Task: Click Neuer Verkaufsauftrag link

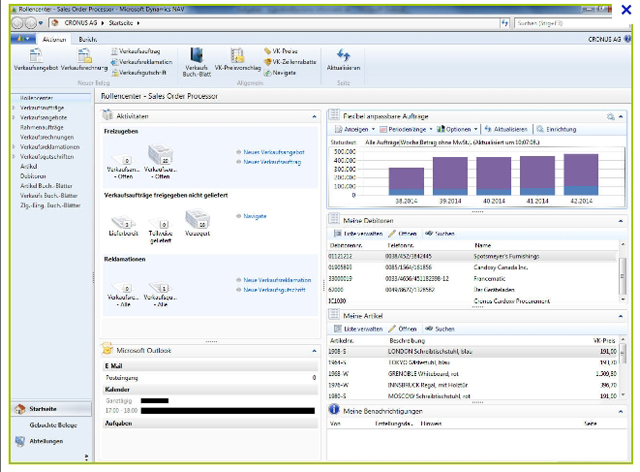Action: [x=272, y=162]
